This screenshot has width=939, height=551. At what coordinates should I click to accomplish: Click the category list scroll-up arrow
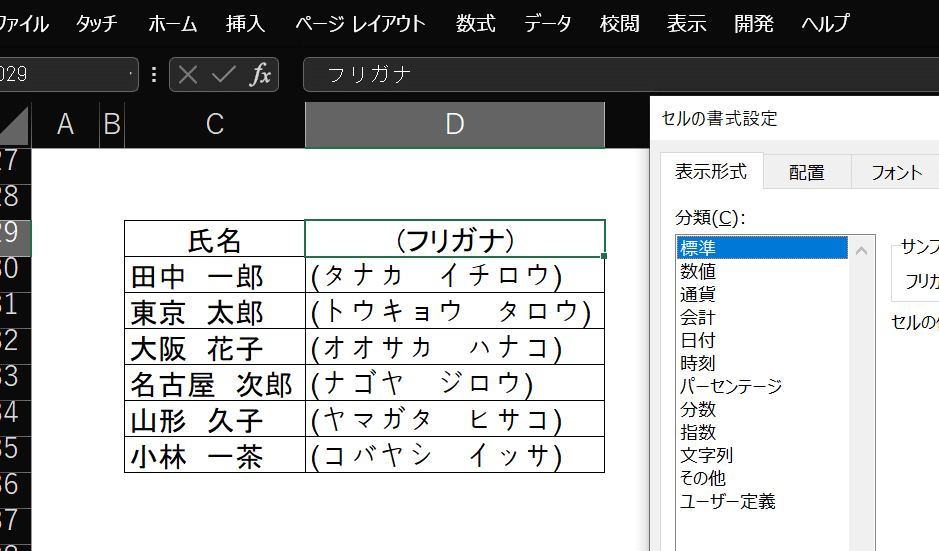[862, 250]
